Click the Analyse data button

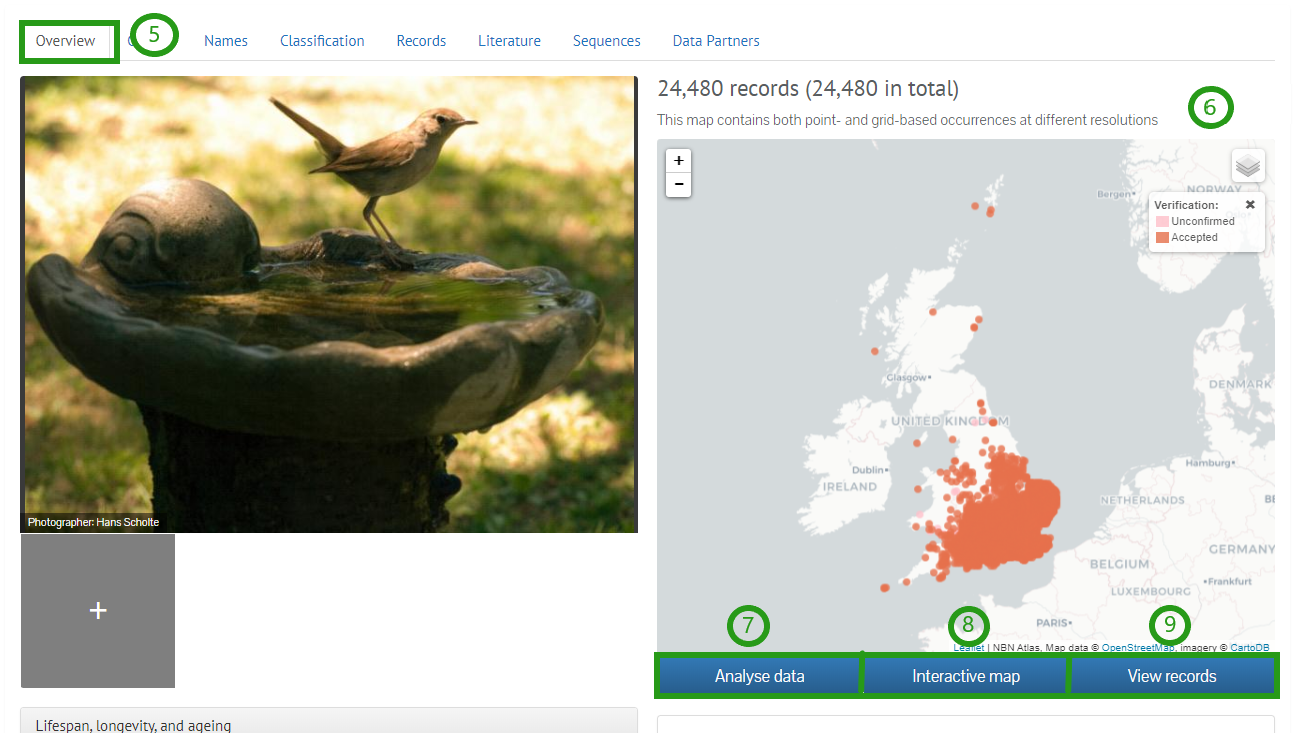tap(759, 676)
